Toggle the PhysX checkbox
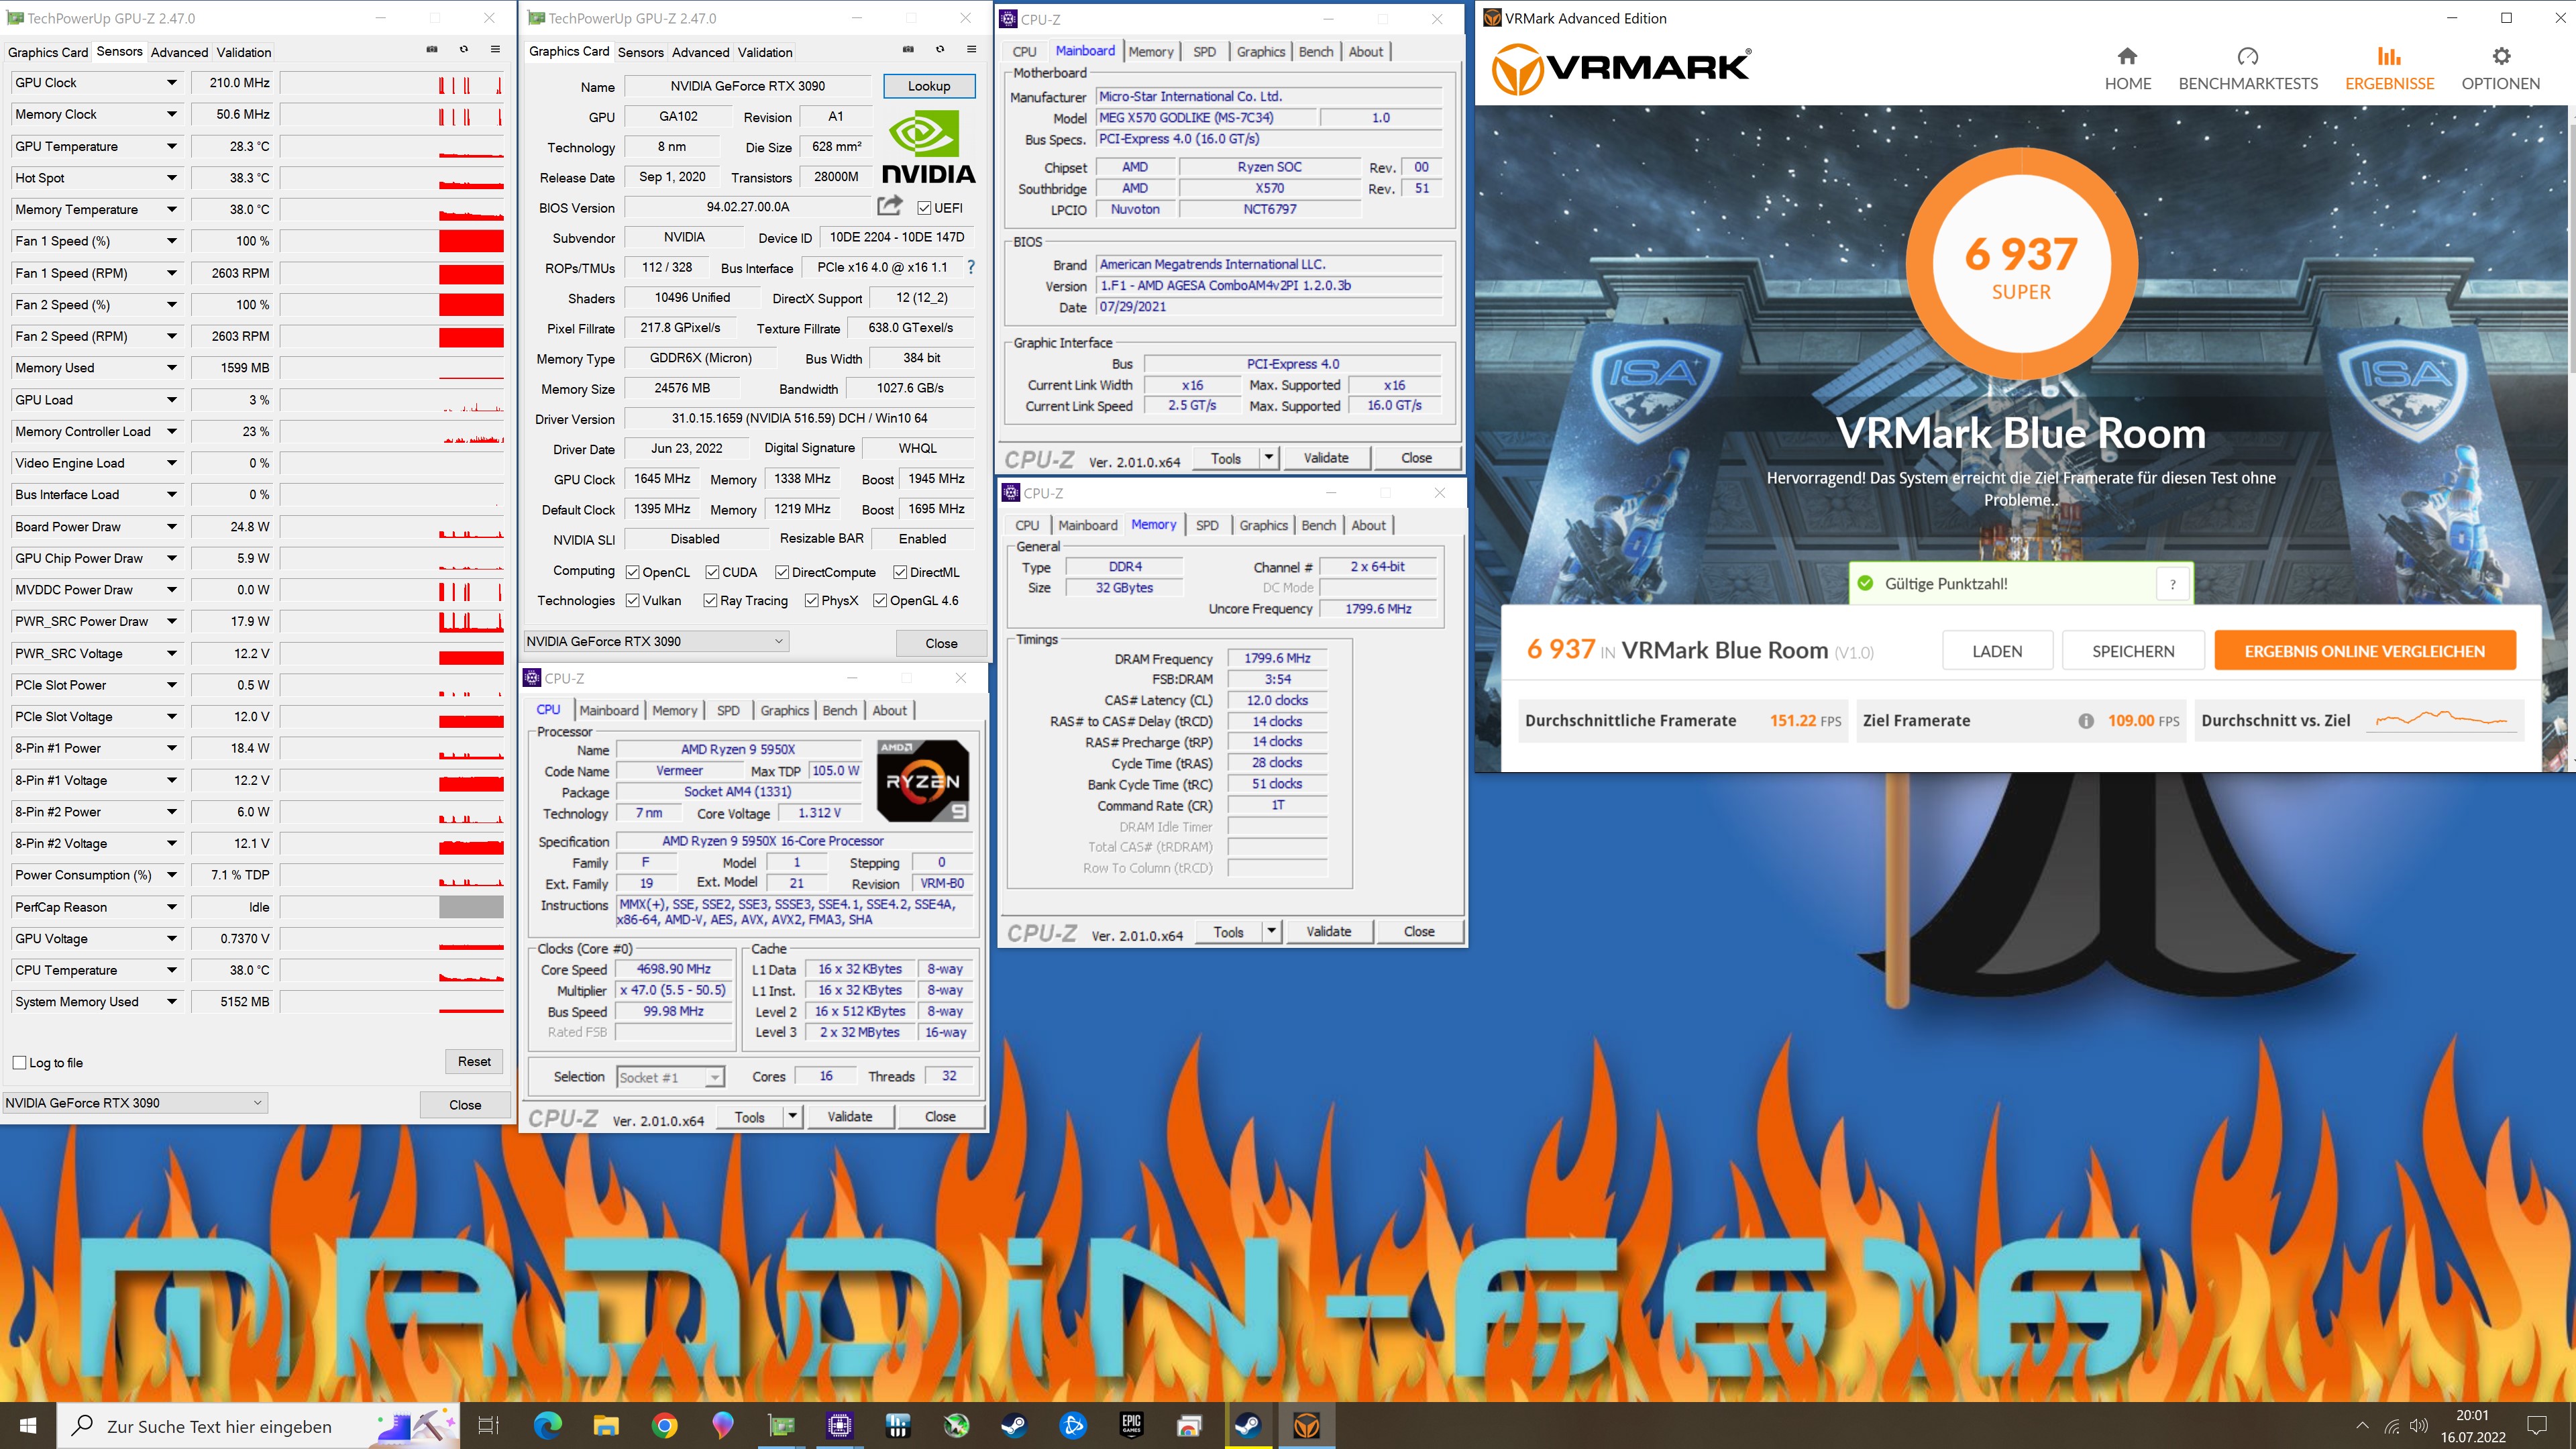 click(x=811, y=600)
